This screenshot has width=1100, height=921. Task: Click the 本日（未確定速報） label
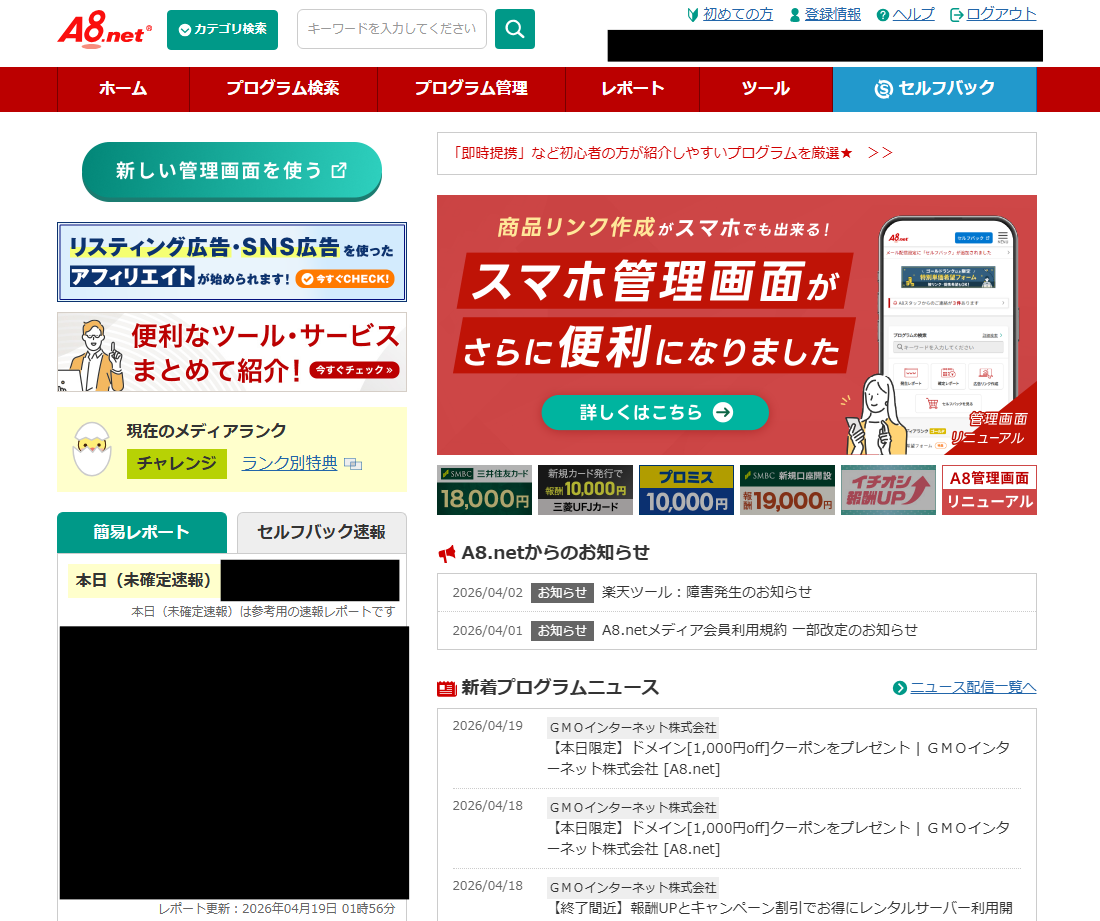[144, 581]
